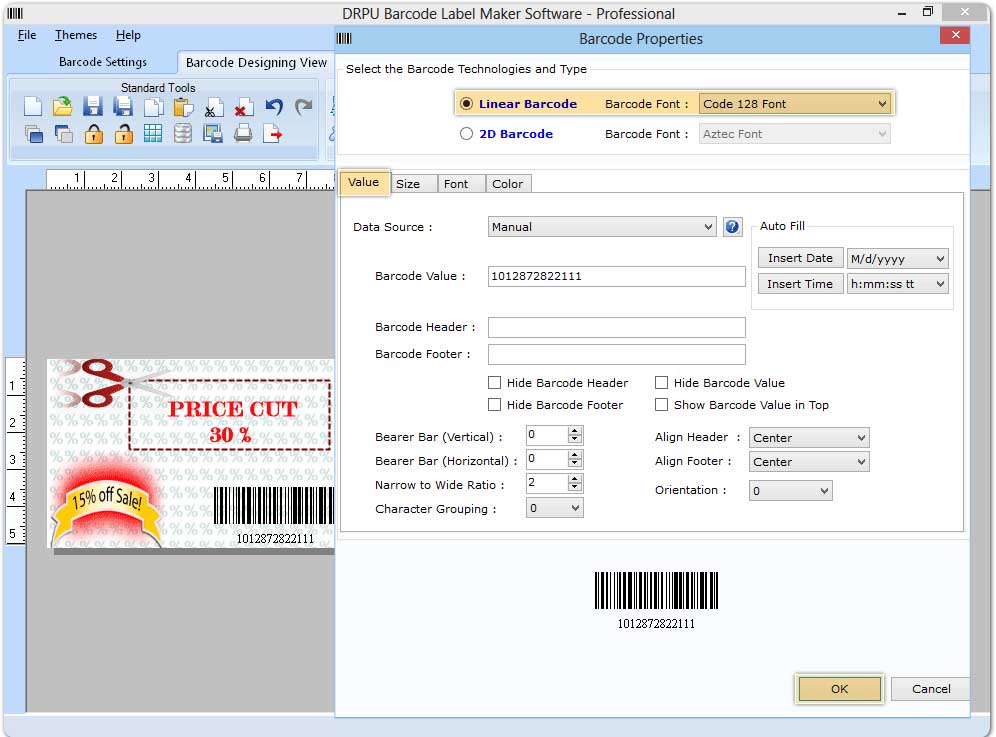Check Show Barcode Value in Top
Image resolution: width=996 pixels, height=737 pixels.
click(x=662, y=405)
